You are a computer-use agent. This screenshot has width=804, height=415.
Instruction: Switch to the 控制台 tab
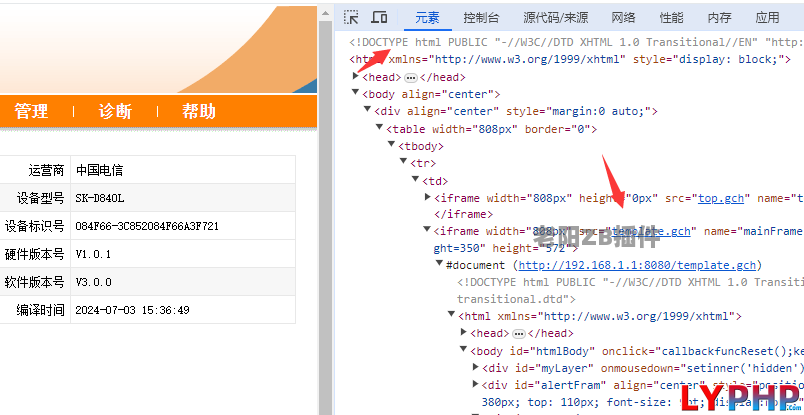481,17
